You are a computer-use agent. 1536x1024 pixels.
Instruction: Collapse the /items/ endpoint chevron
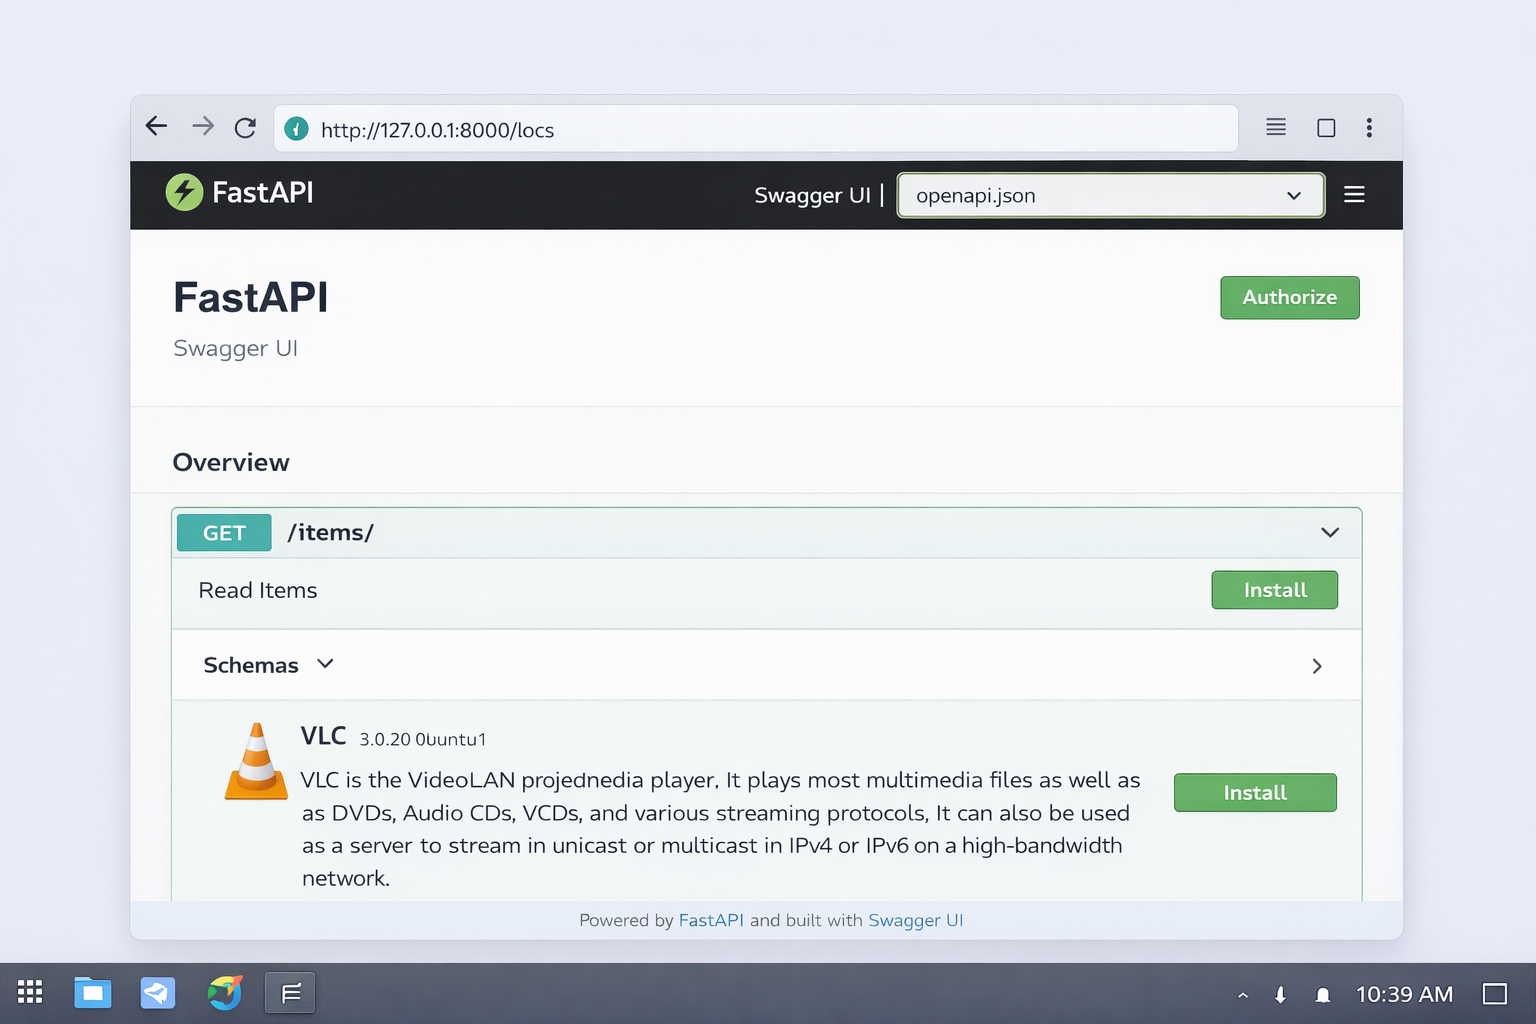click(x=1330, y=532)
